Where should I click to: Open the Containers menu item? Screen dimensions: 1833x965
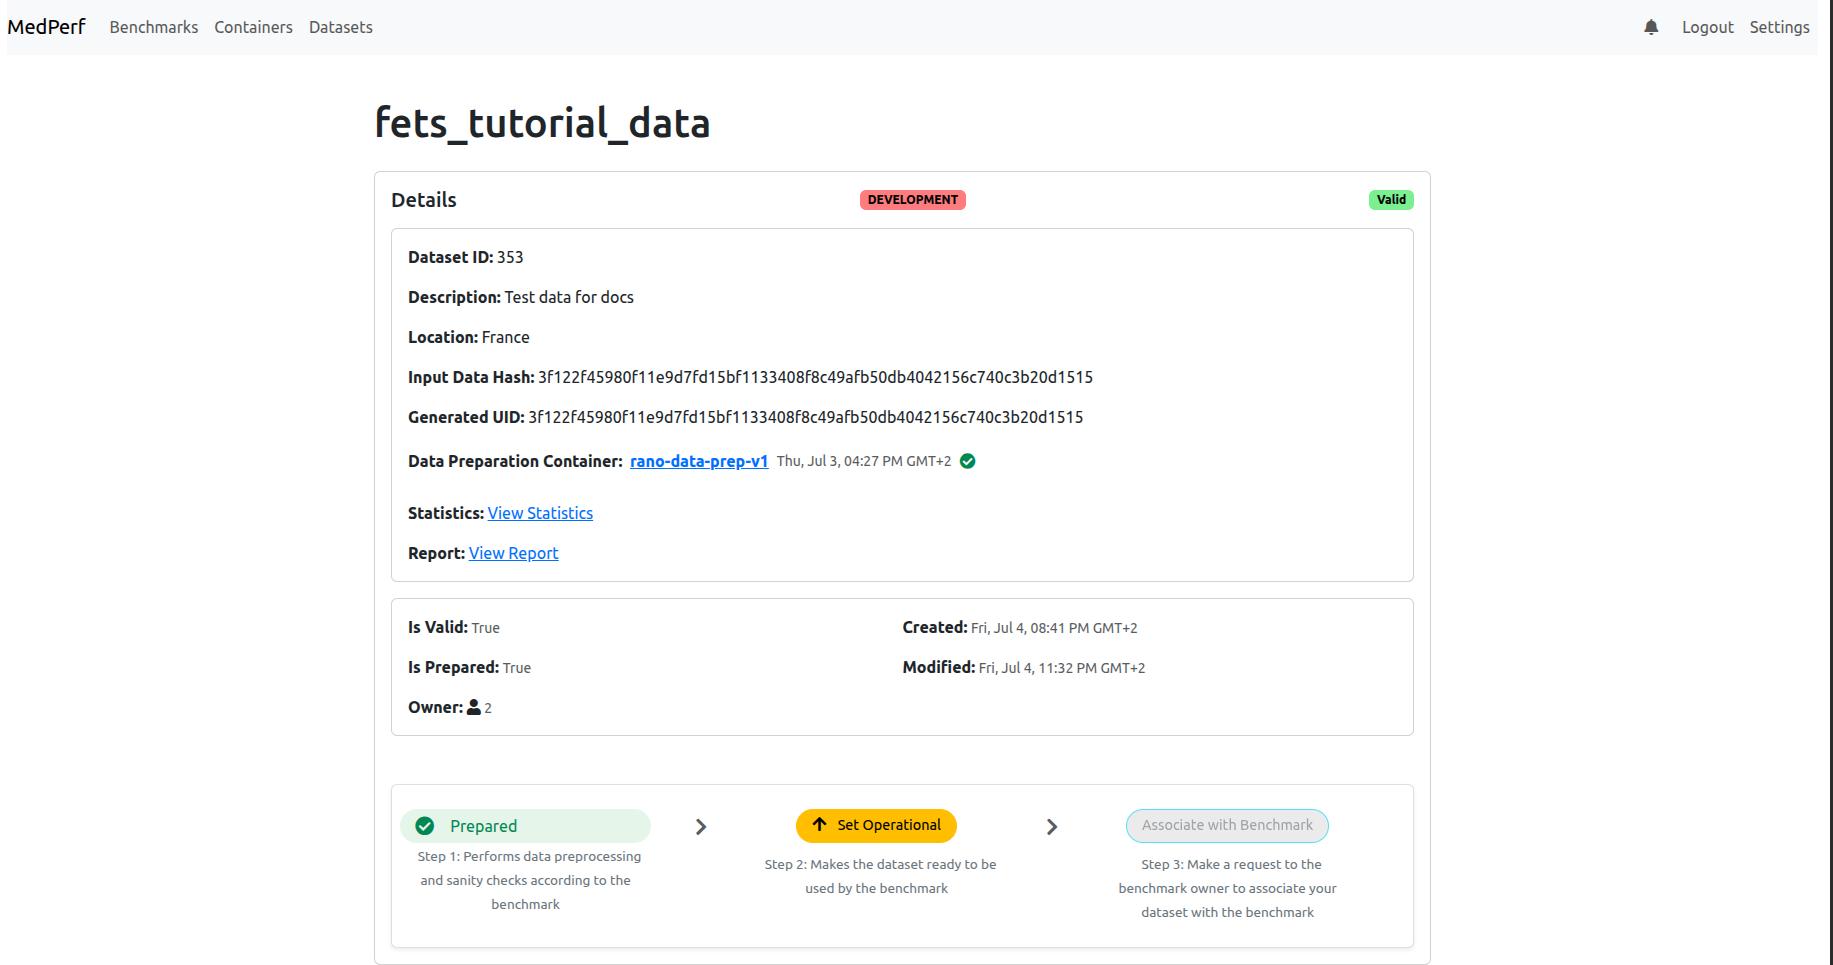[253, 27]
